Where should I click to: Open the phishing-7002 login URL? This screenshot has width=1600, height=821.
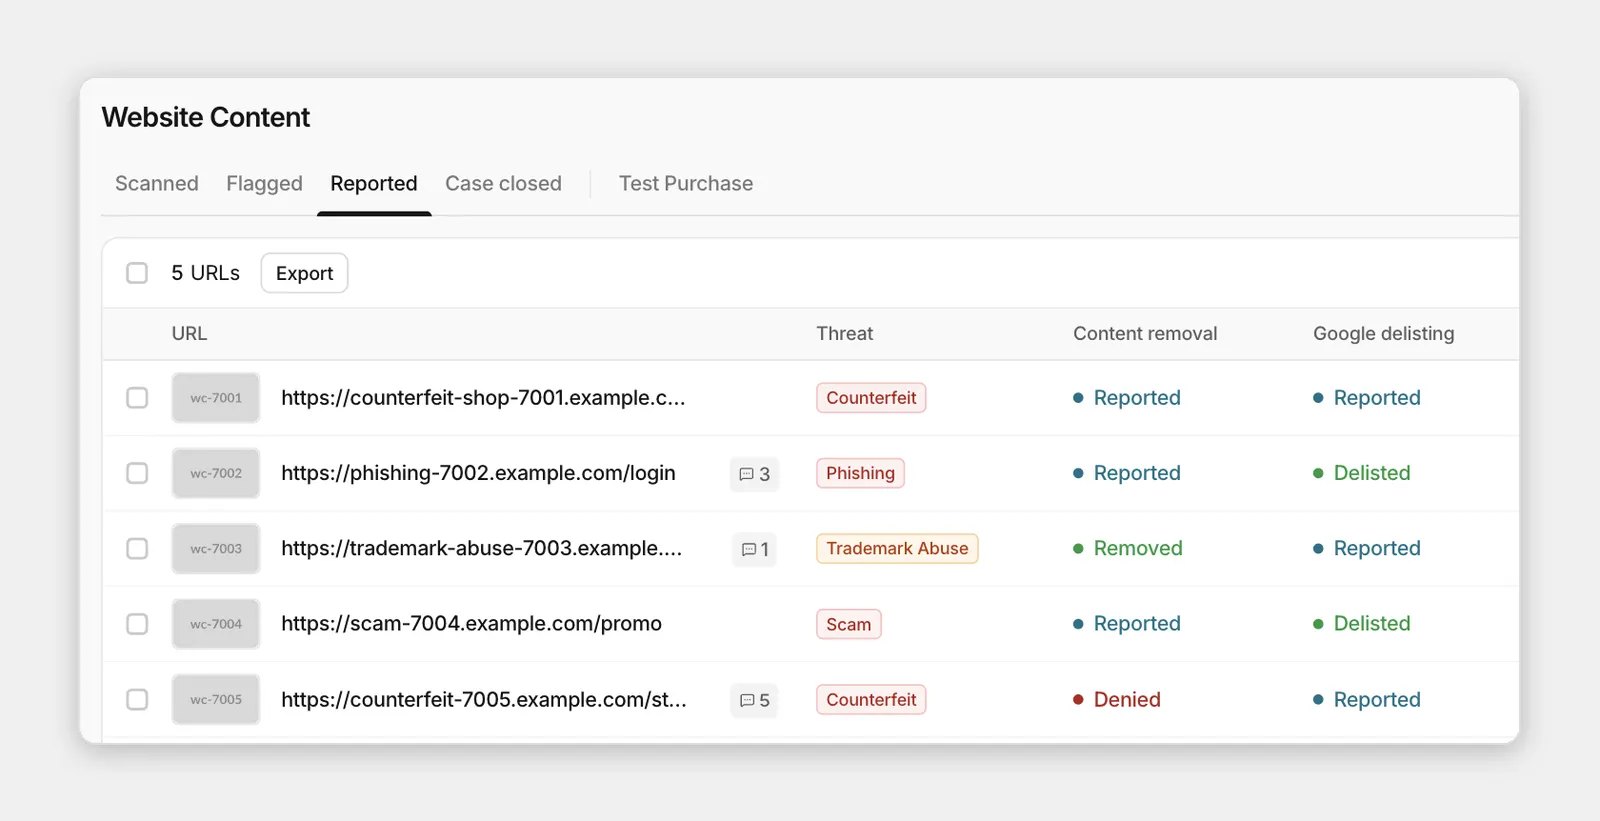[x=478, y=473]
